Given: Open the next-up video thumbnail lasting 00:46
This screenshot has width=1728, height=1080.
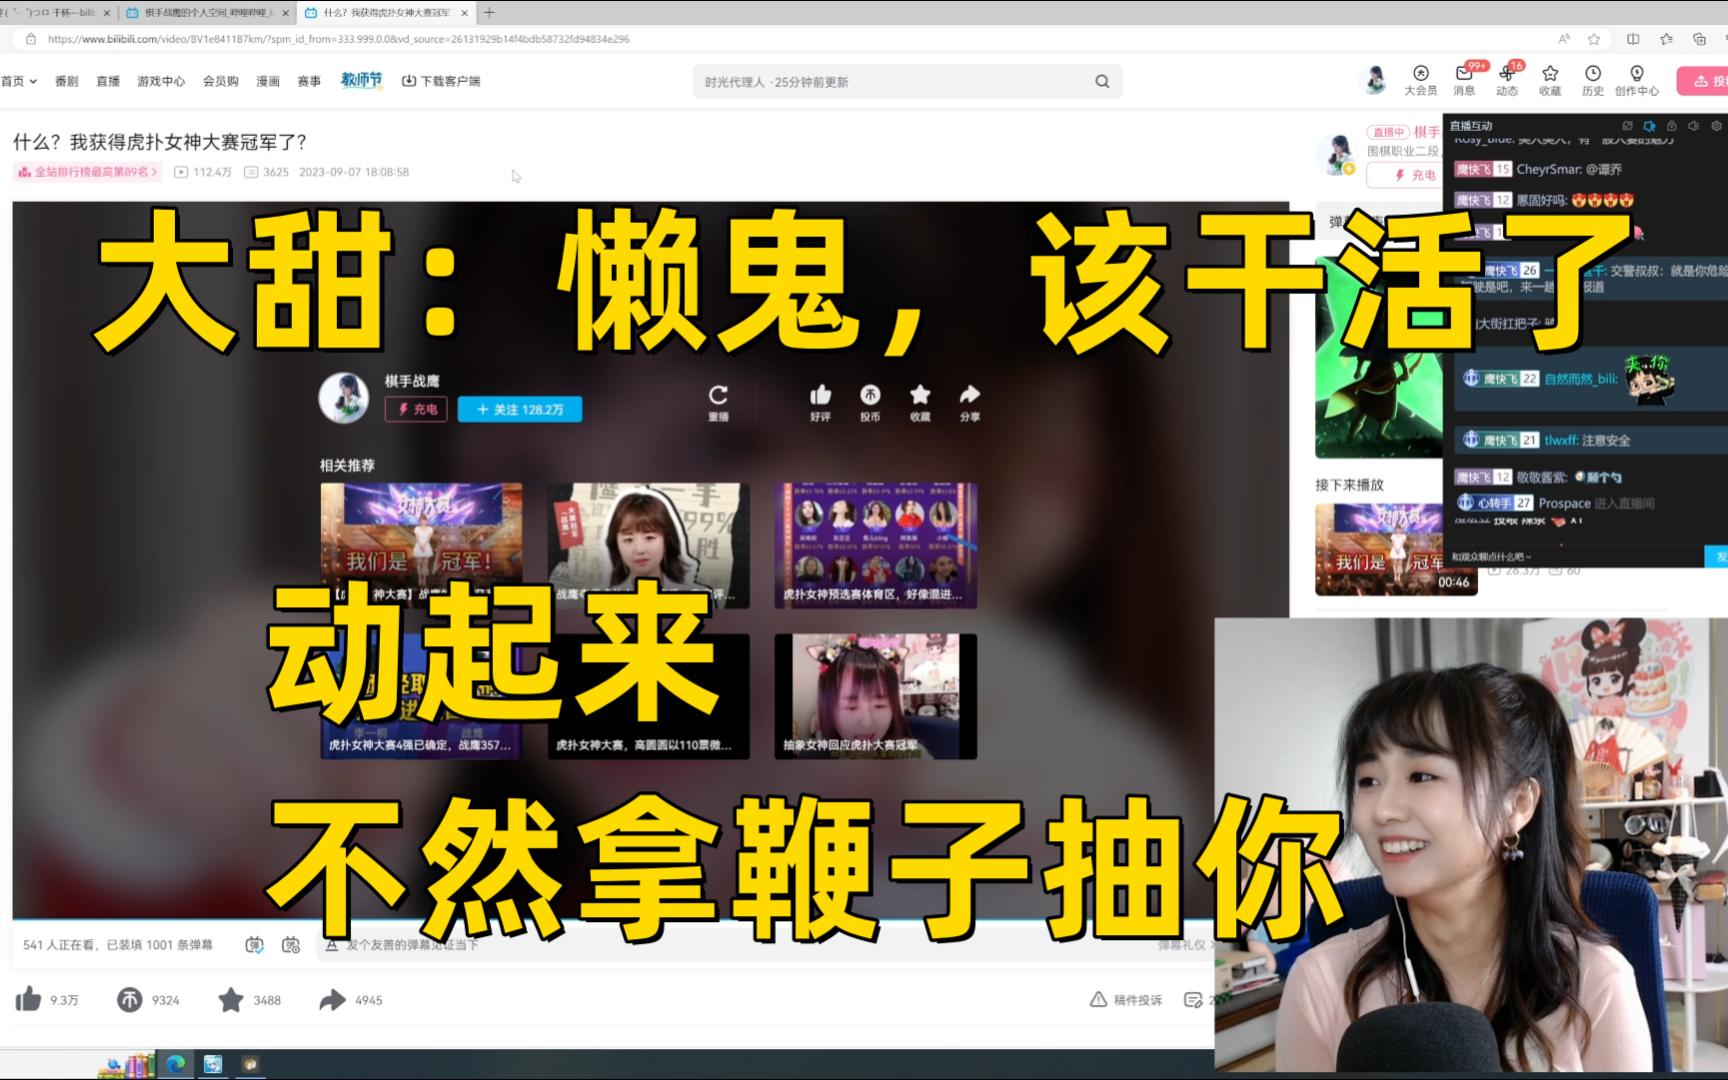Looking at the screenshot, I should coord(1396,549).
